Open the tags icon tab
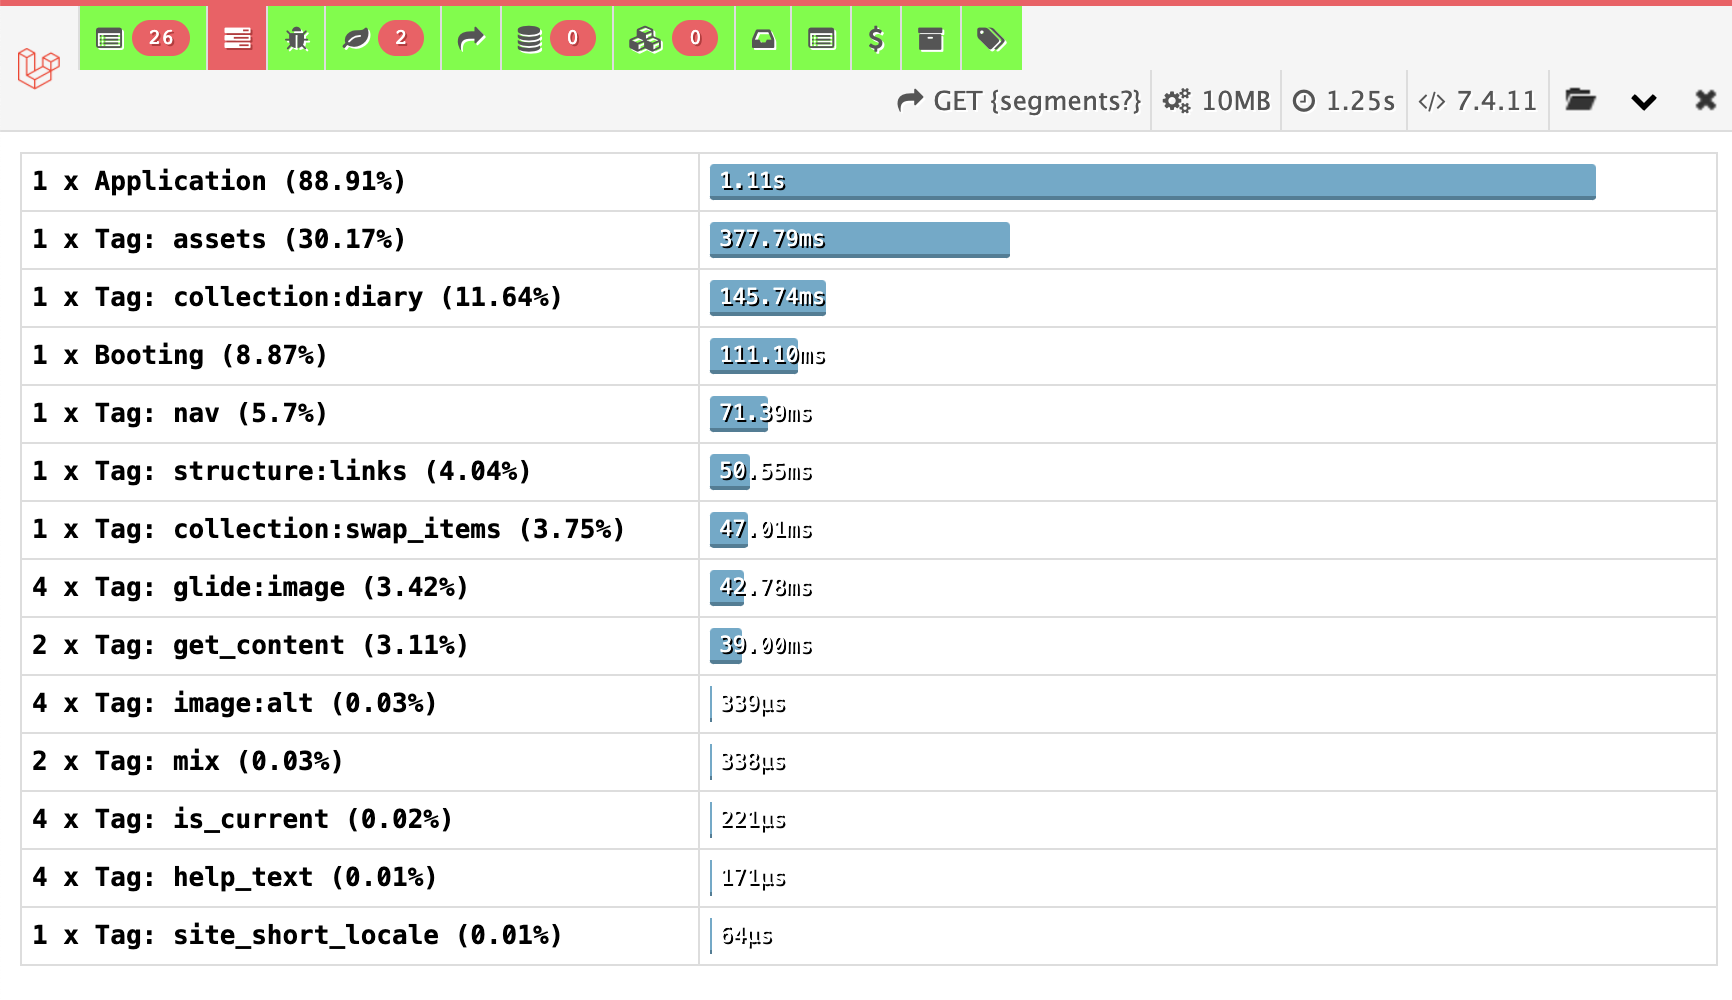1732x1000 pixels. [x=991, y=39]
